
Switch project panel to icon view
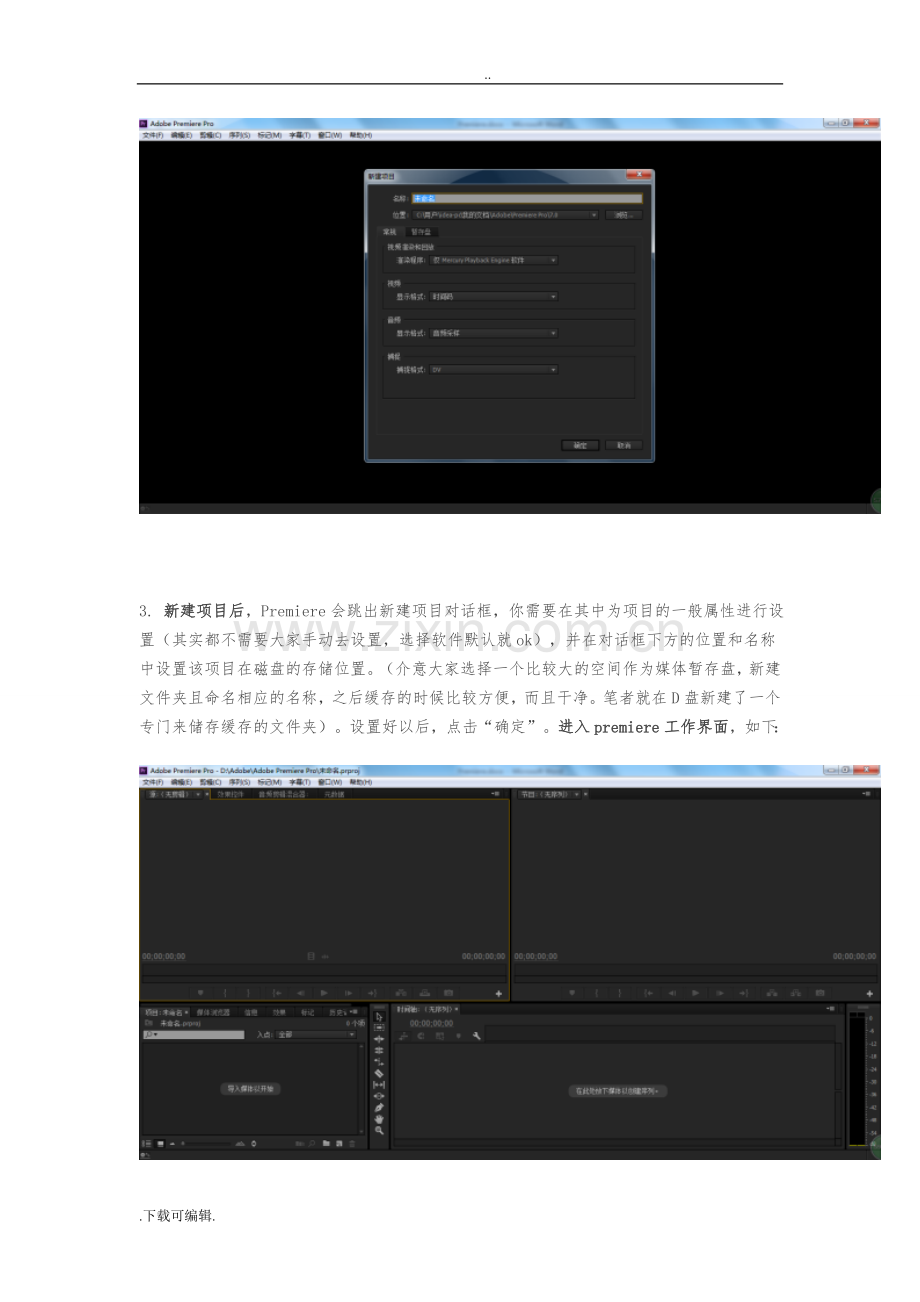pyautogui.click(x=160, y=1143)
